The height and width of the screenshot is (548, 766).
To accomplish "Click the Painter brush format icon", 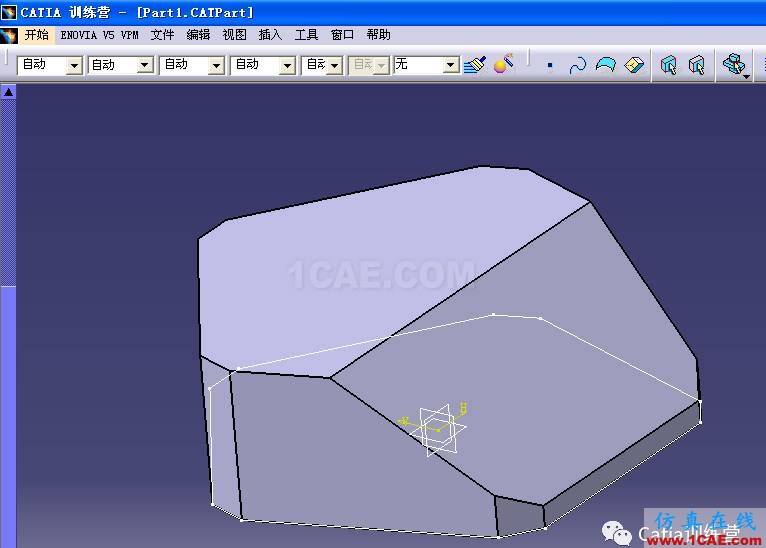I will pos(474,64).
